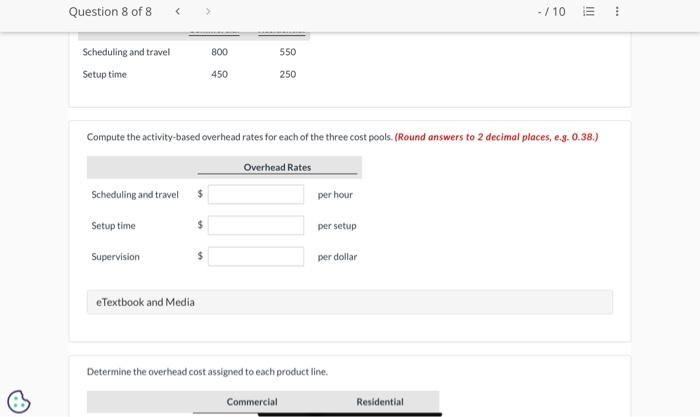Viewport: 700px width, 417px height.
Task: Go to previous question arrow
Action: coord(178,11)
